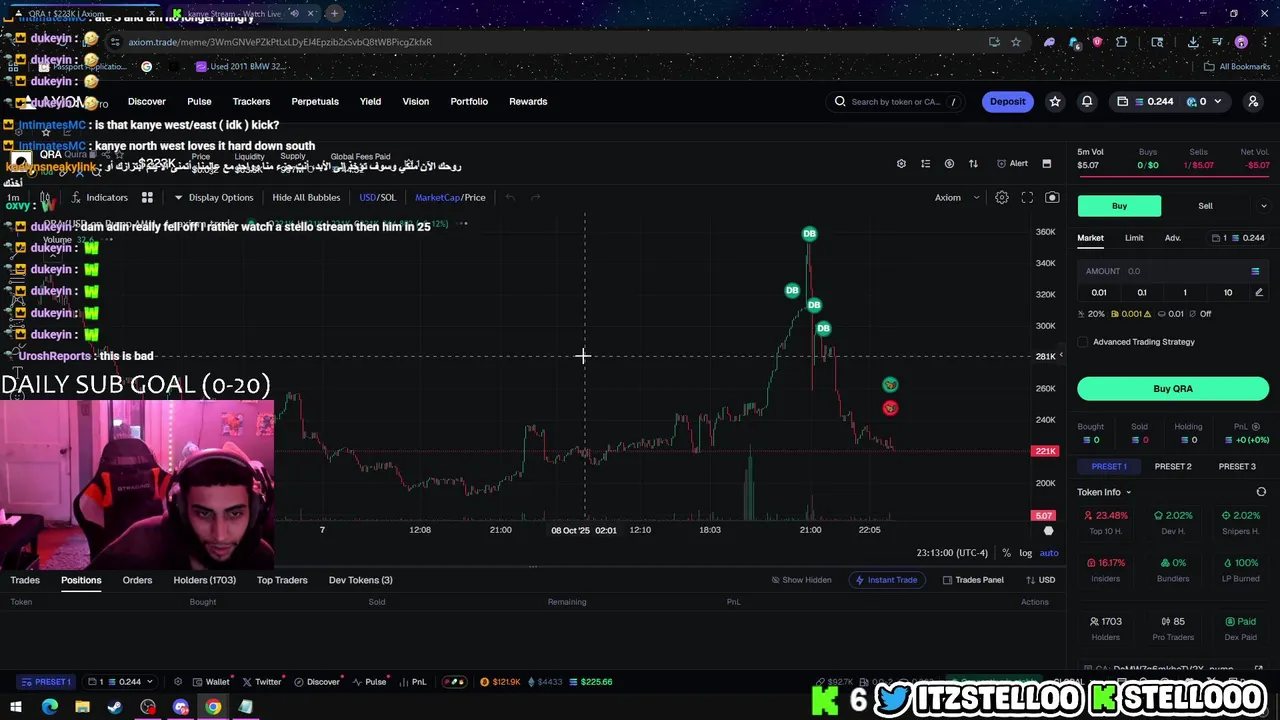The height and width of the screenshot is (720, 1280).
Task: Toggle percent scale on chart
Action: pyautogui.click(x=1007, y=553)
